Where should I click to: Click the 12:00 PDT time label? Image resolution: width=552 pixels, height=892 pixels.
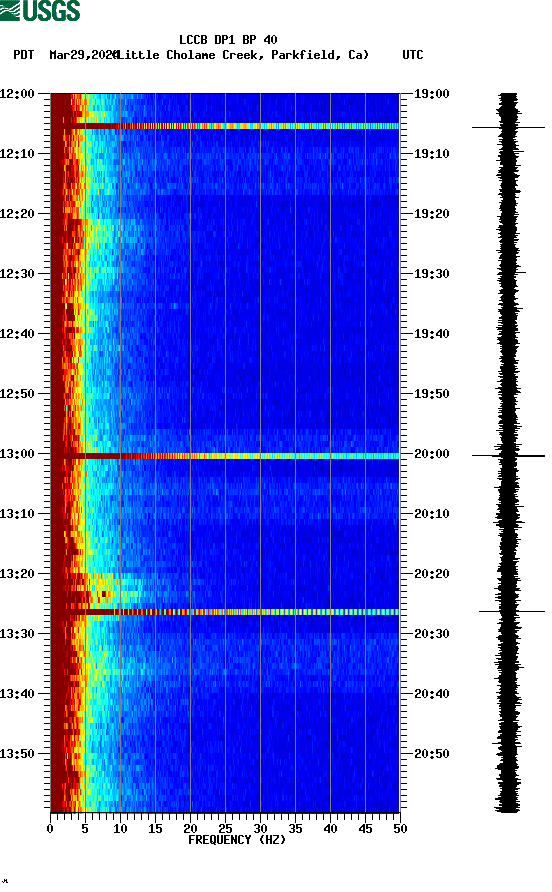(18, 94)
